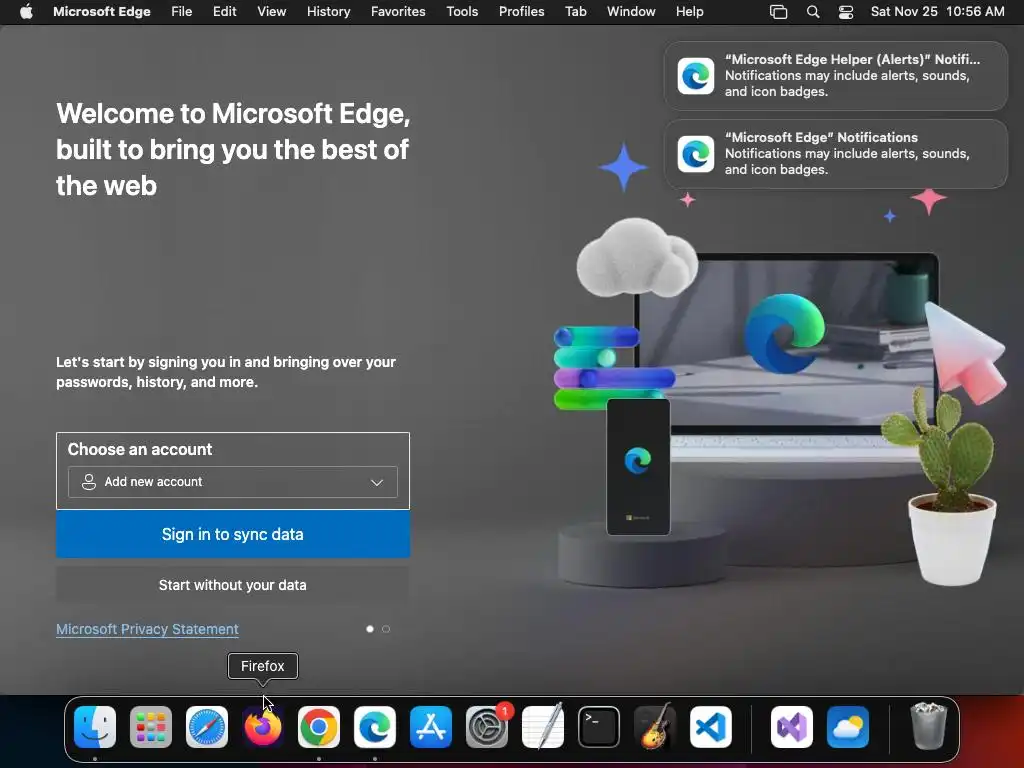Open Control Center in menu bar
1024x768 pixels.
(846, 12)
